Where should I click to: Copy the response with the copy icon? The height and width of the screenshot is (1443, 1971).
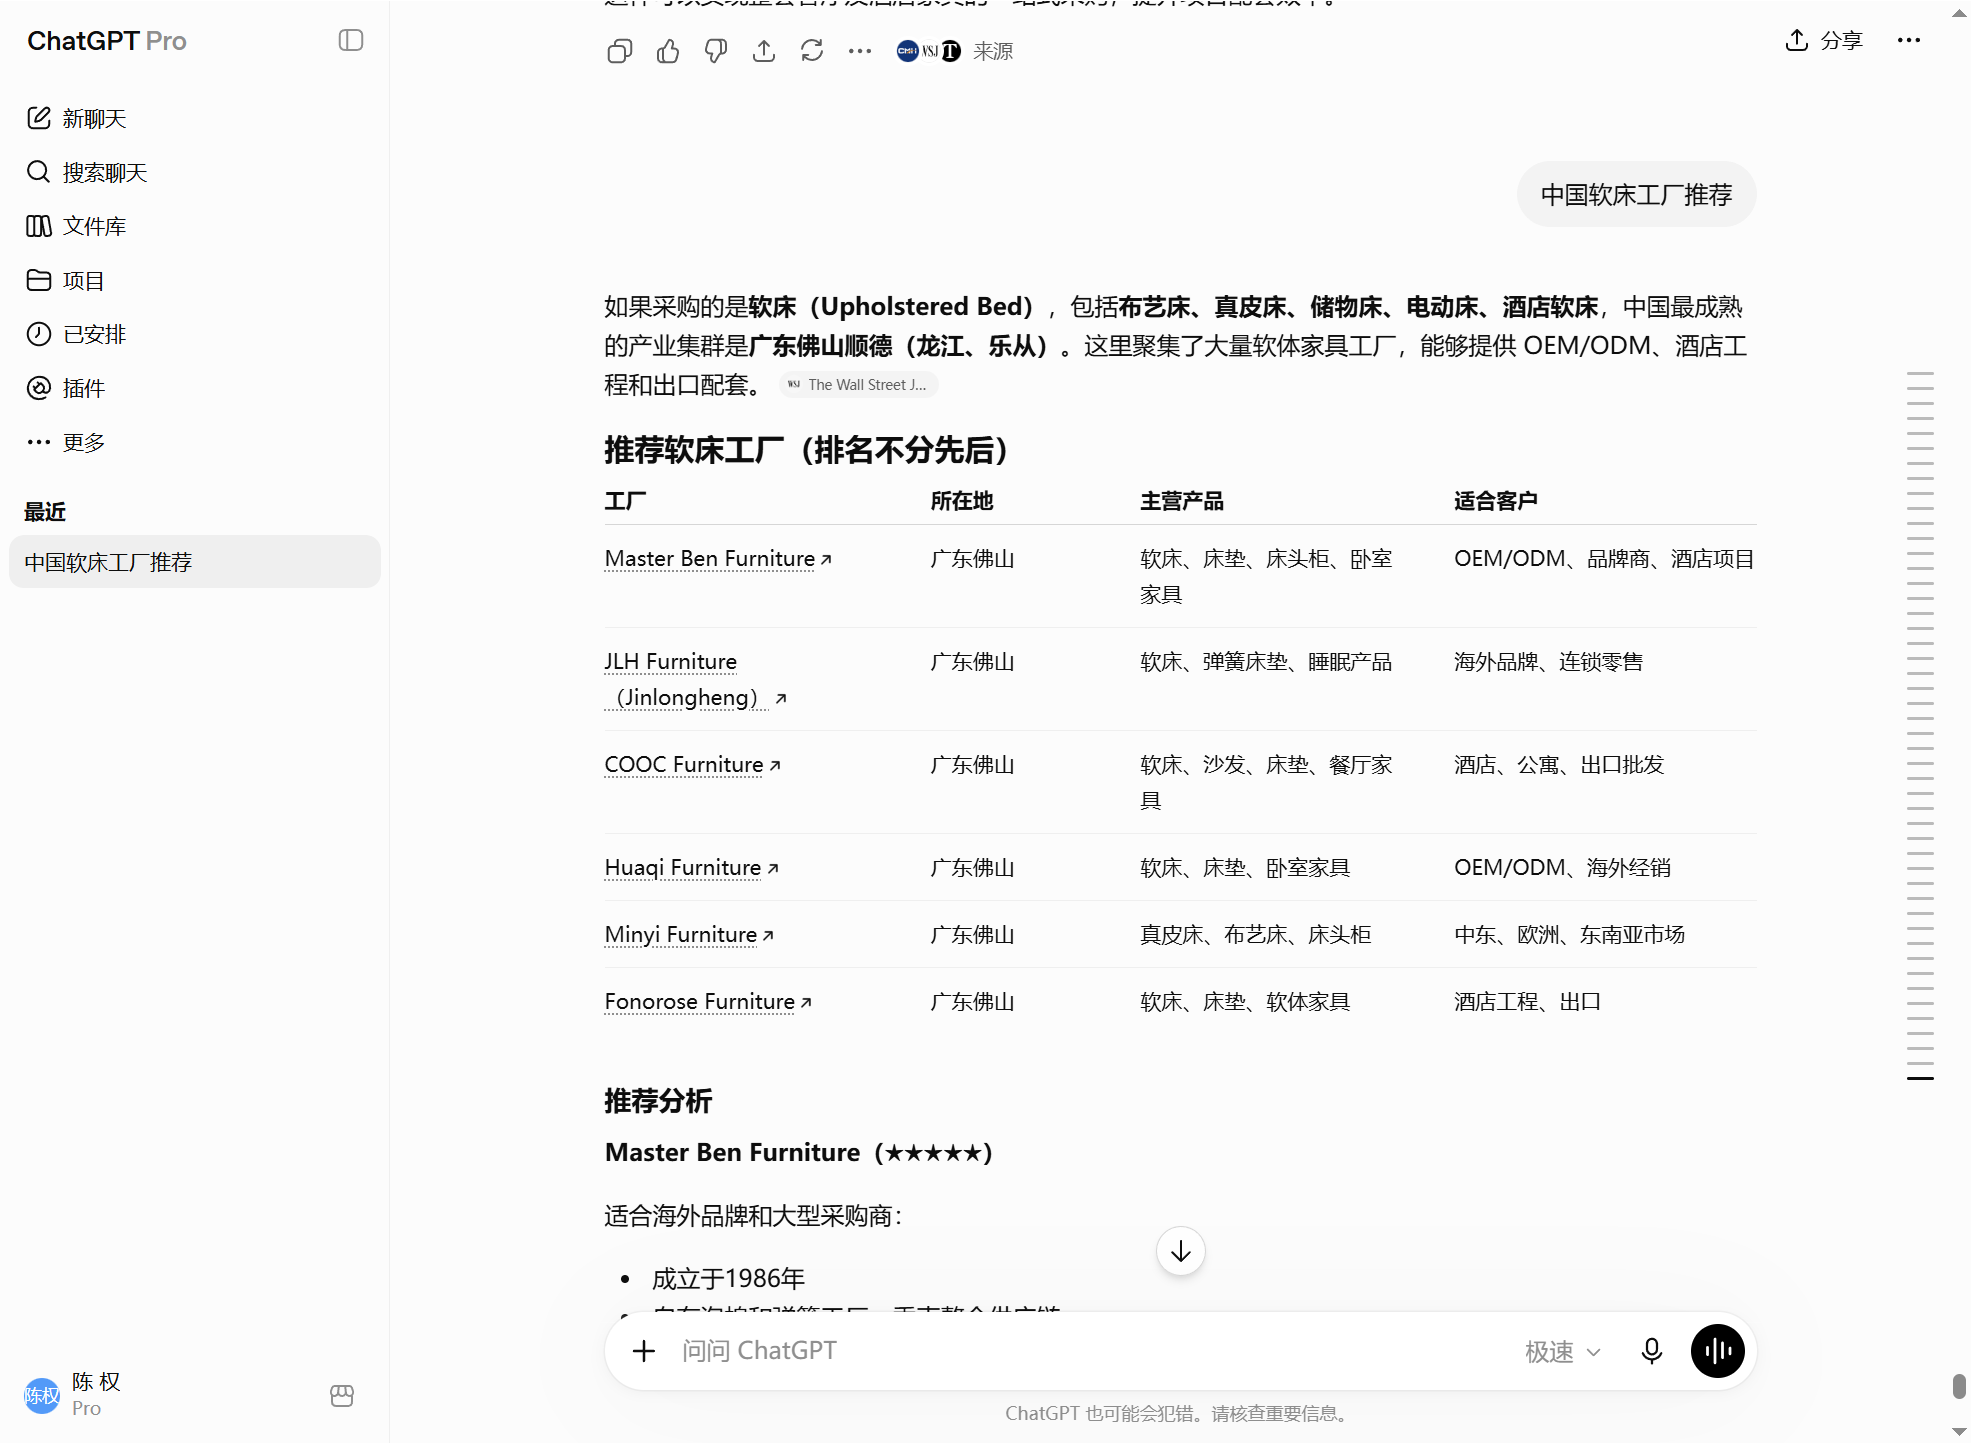pos(620,51)
